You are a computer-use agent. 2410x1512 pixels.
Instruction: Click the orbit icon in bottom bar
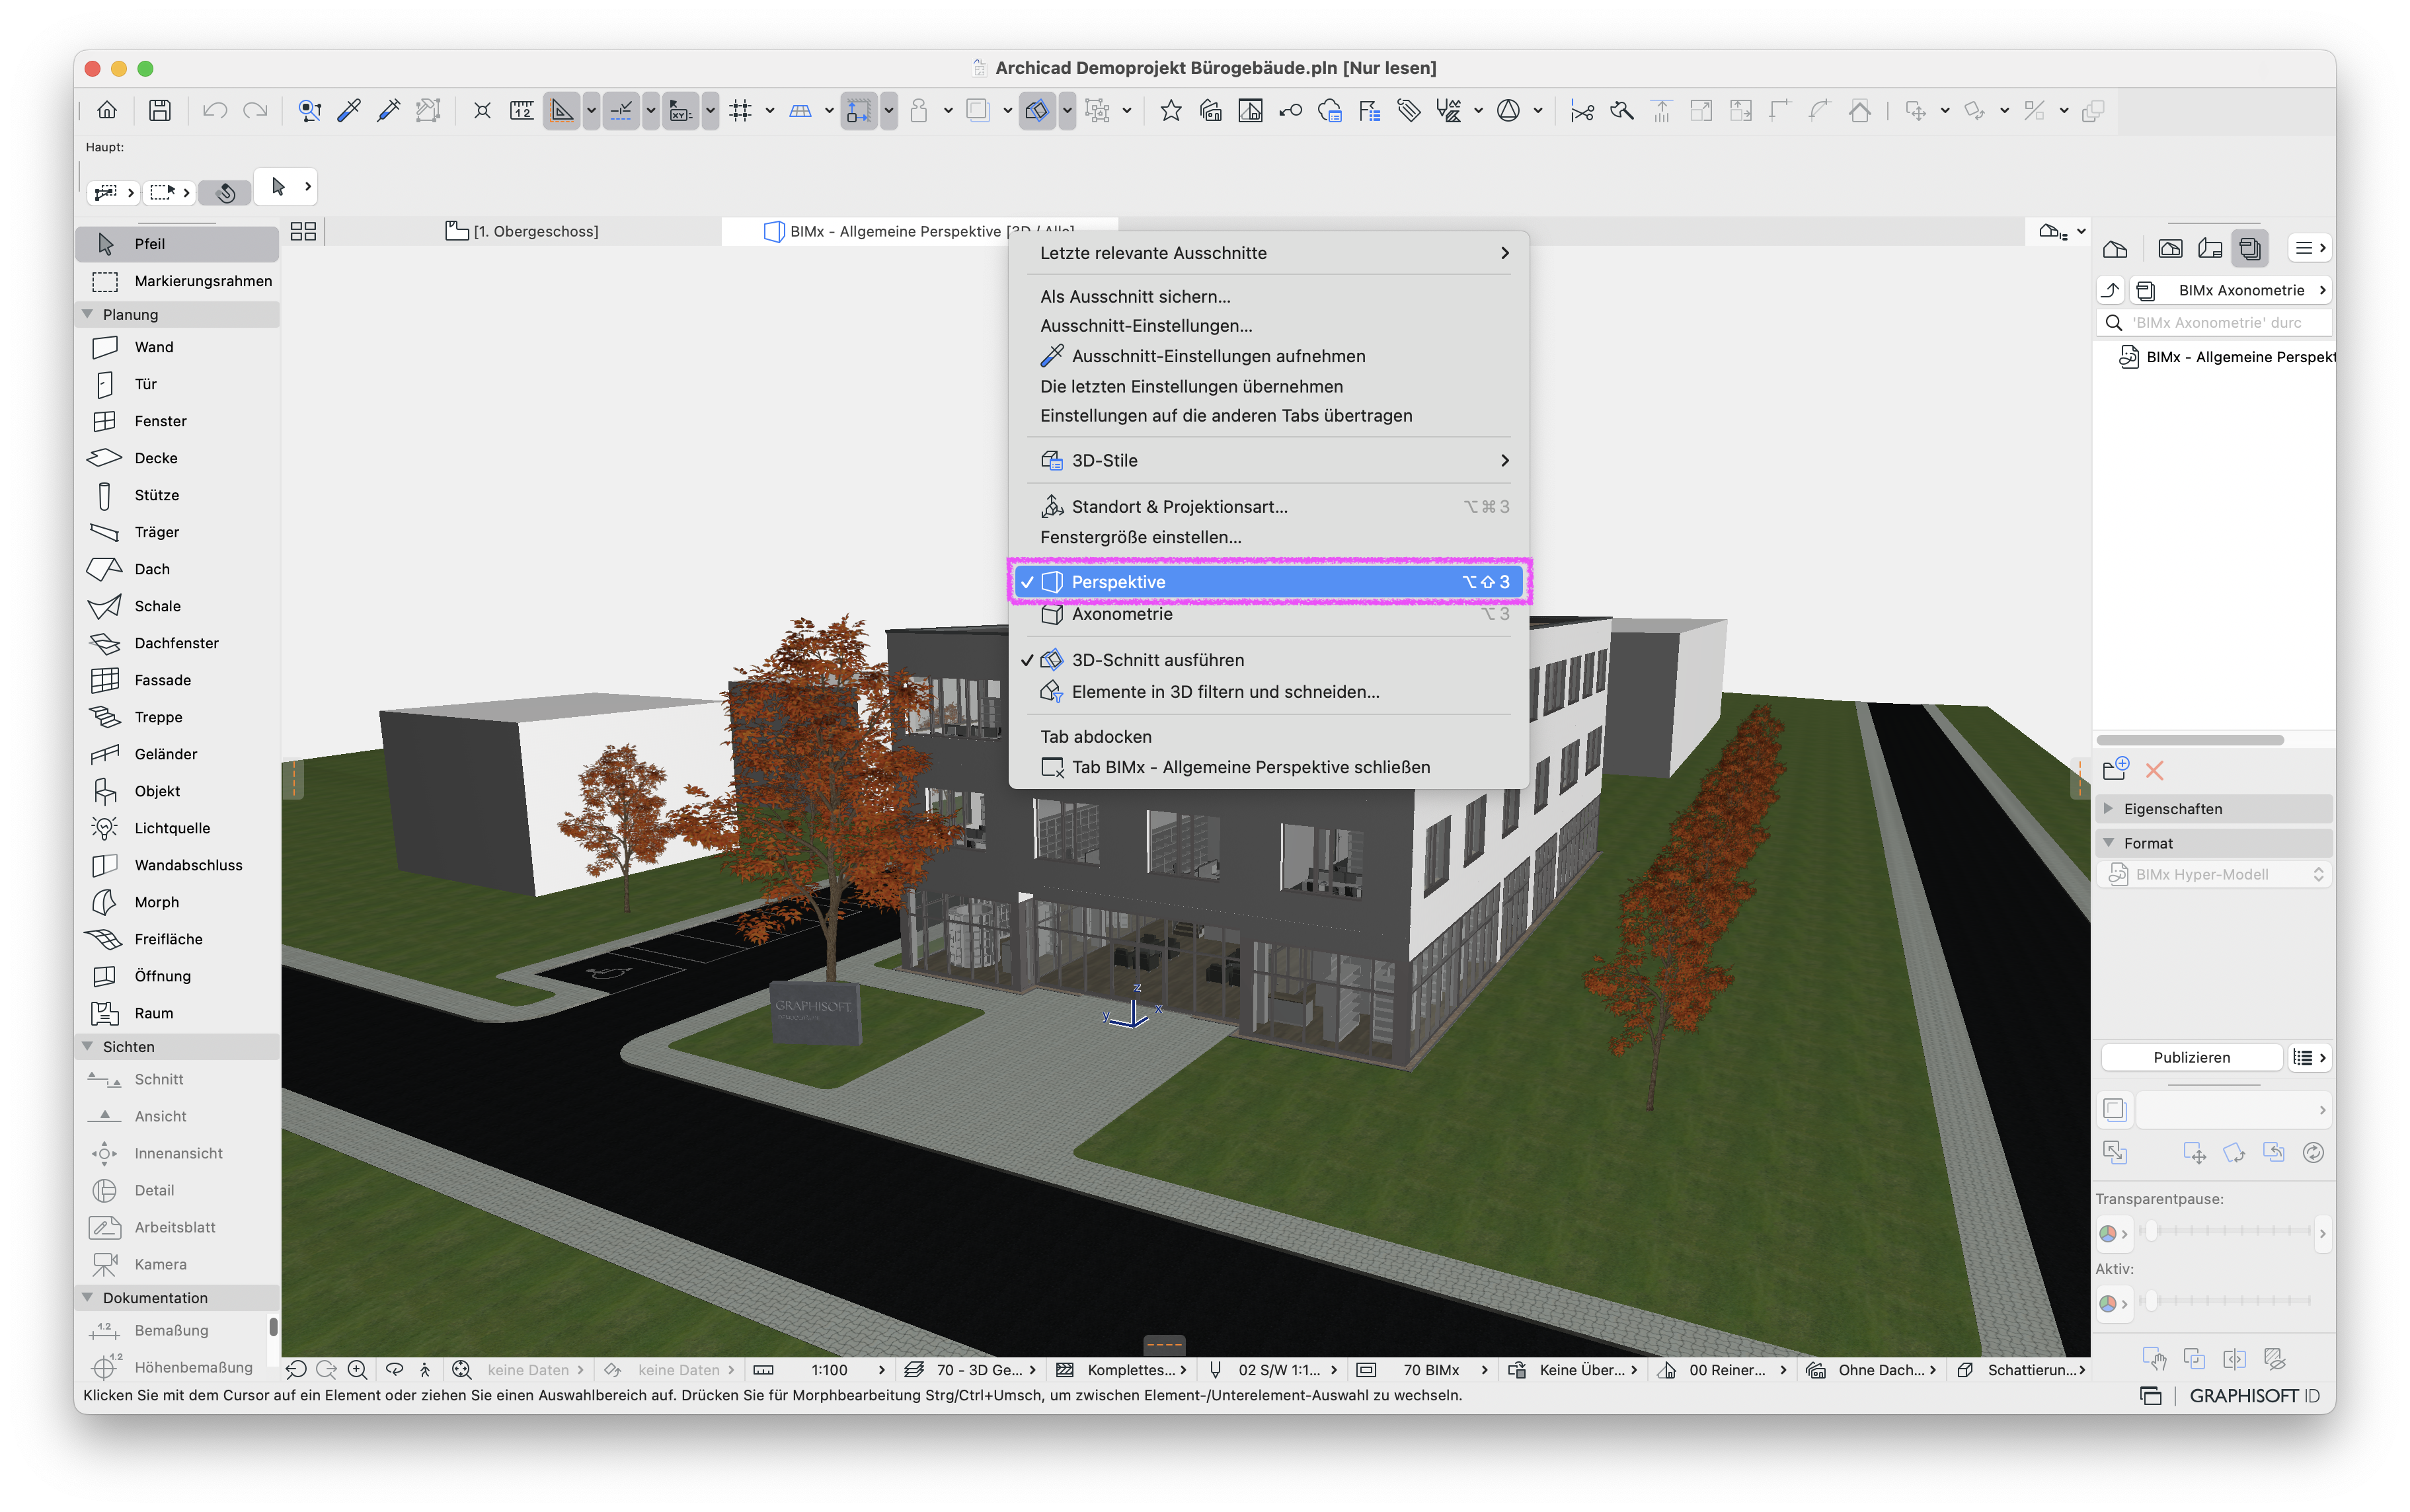tap(395, 1369)
